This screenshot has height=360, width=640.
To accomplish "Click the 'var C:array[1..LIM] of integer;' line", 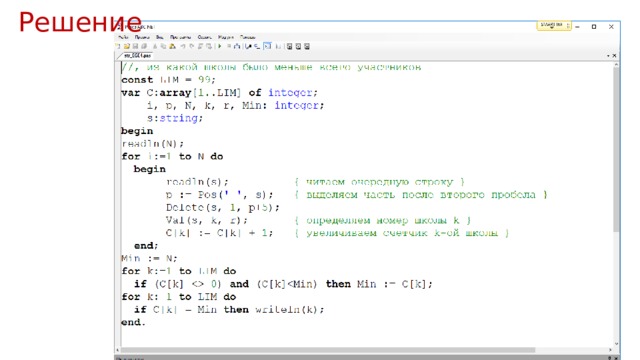I will click(219, 93).
